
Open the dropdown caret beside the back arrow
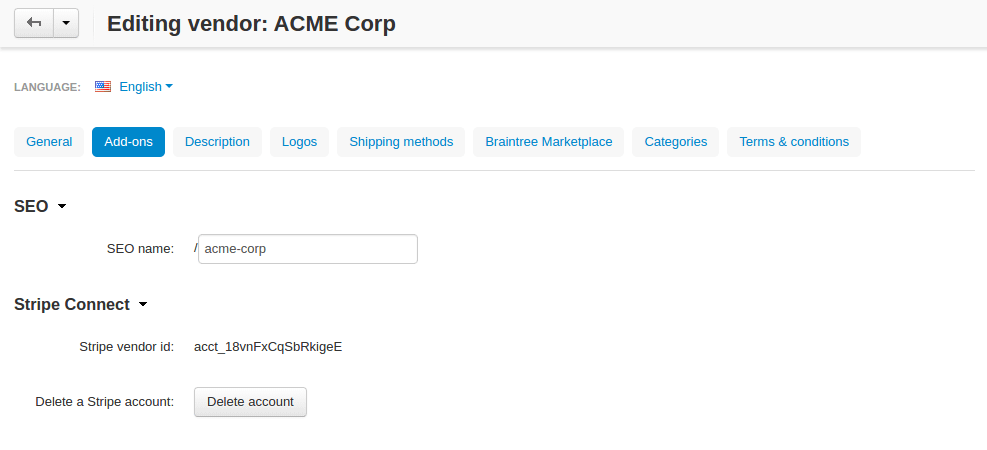tap(66, 23)
